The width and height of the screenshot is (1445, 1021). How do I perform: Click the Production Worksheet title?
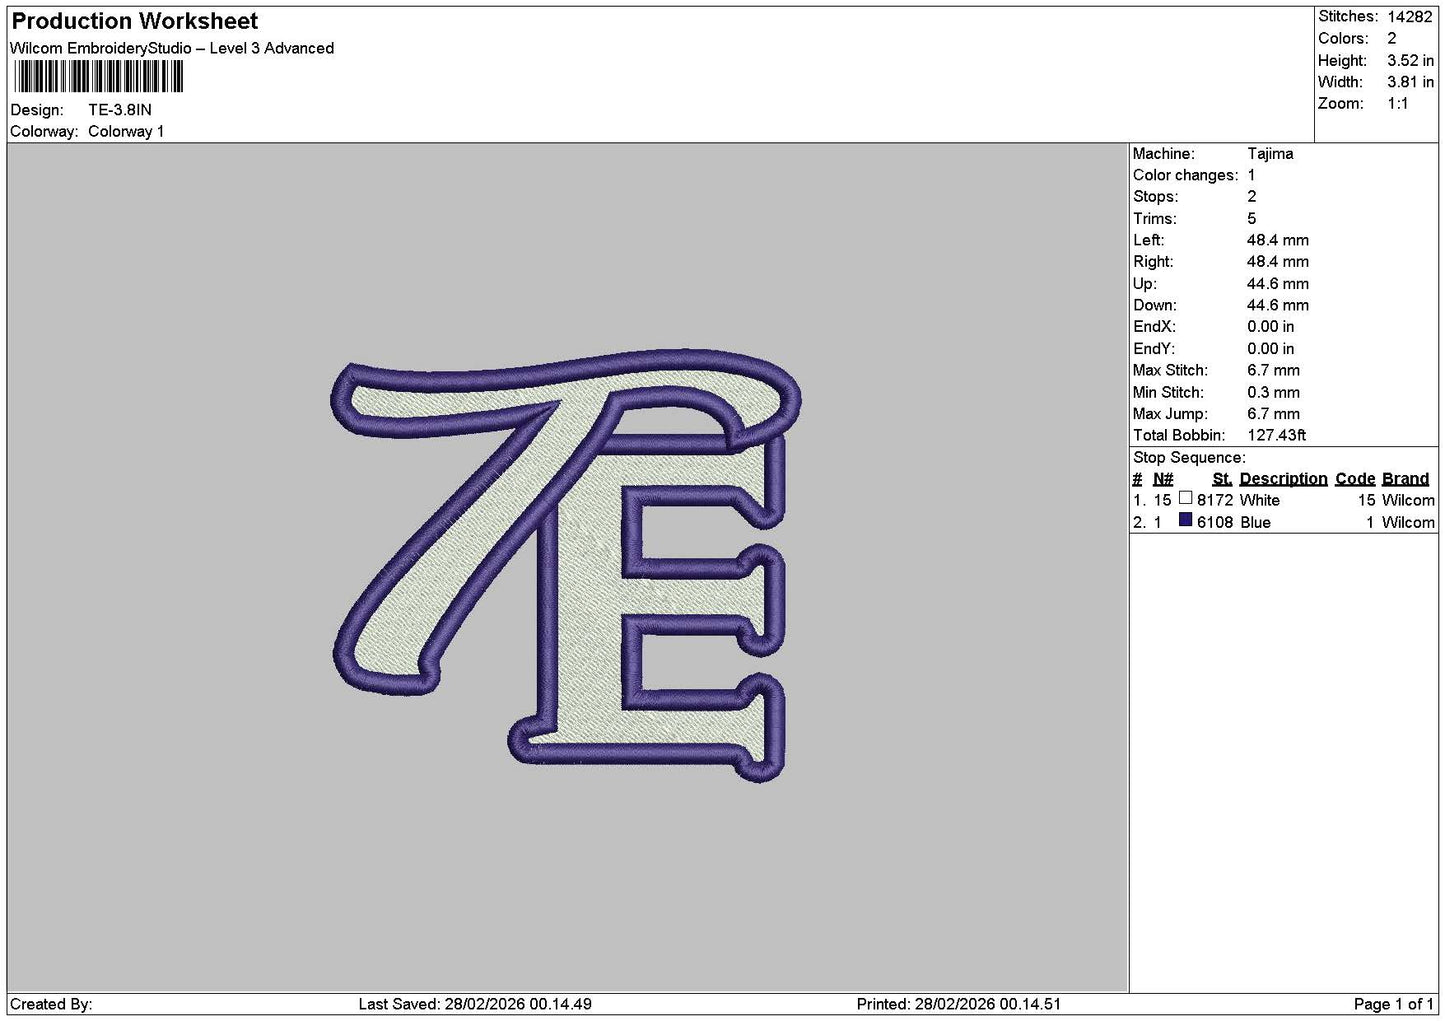pyautogui.click(x=134, y=21)
